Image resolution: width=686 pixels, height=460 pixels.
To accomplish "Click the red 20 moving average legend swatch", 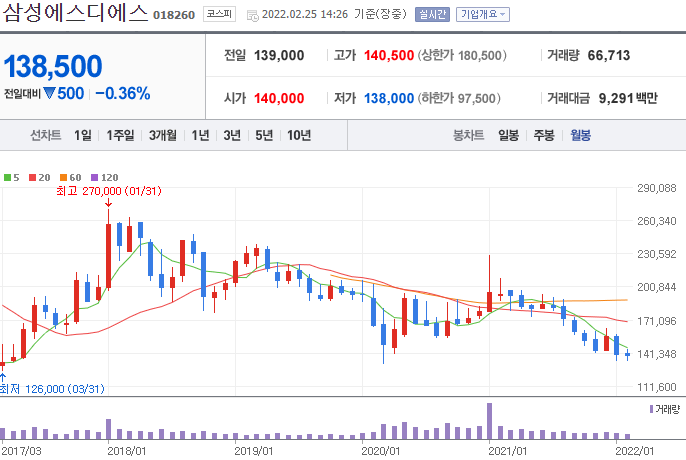I will click(32, 177).
